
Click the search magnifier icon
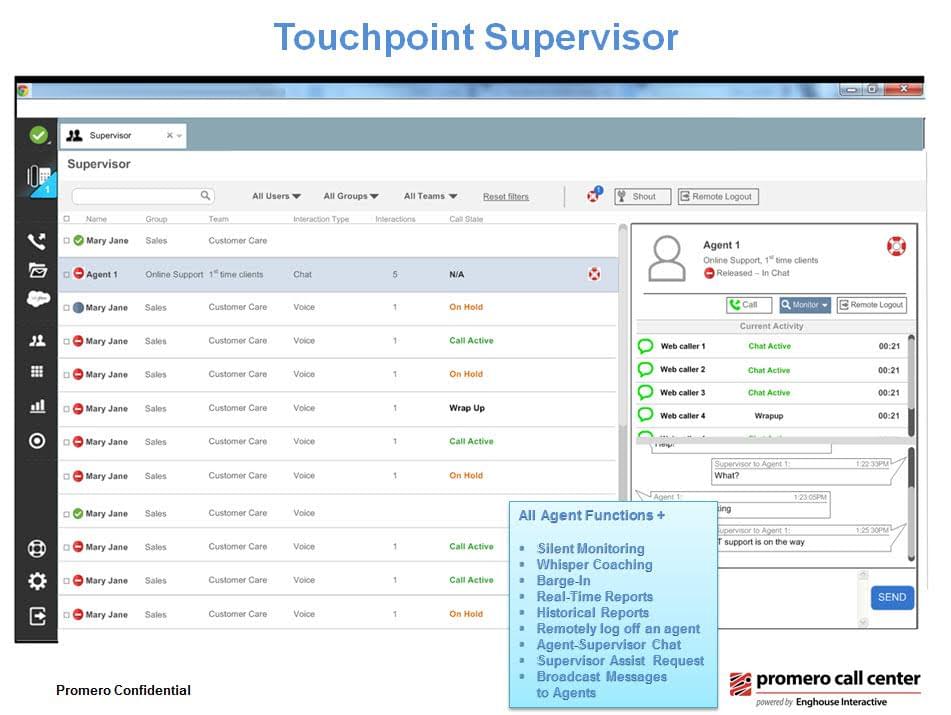[206, 195]
